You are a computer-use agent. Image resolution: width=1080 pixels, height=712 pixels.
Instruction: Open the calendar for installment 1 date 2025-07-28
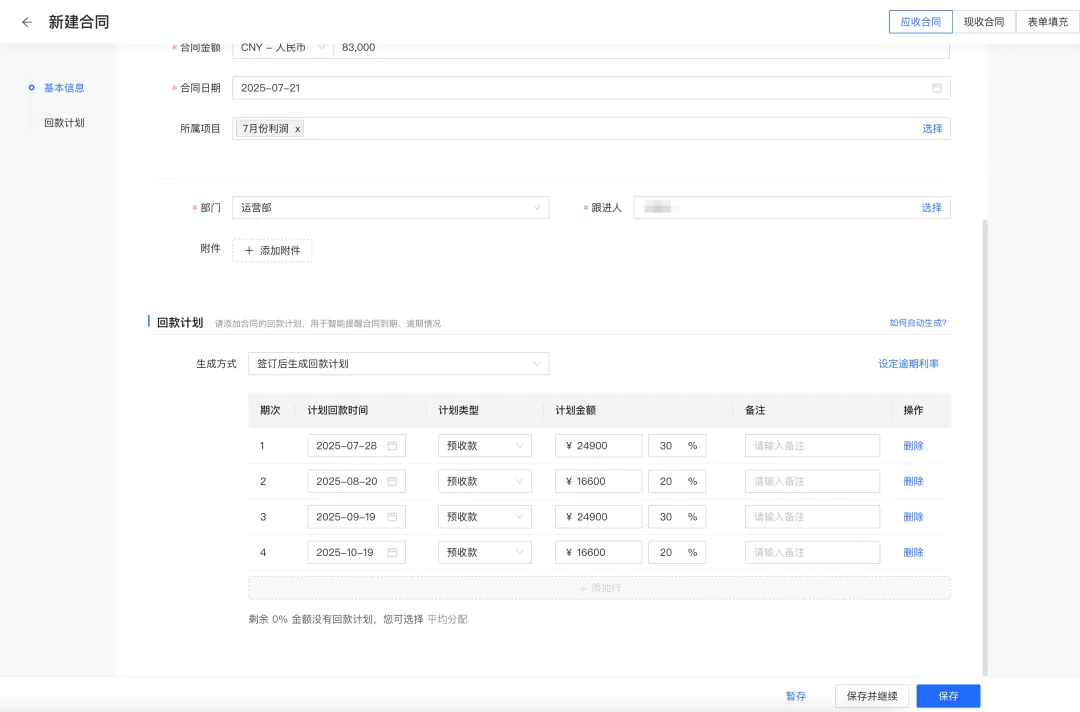point(392,445)
